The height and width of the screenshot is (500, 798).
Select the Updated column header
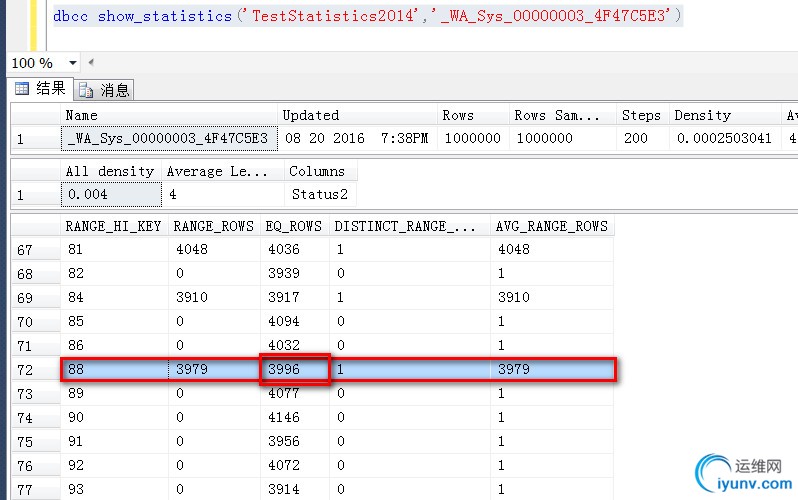[x=357, y=116]
